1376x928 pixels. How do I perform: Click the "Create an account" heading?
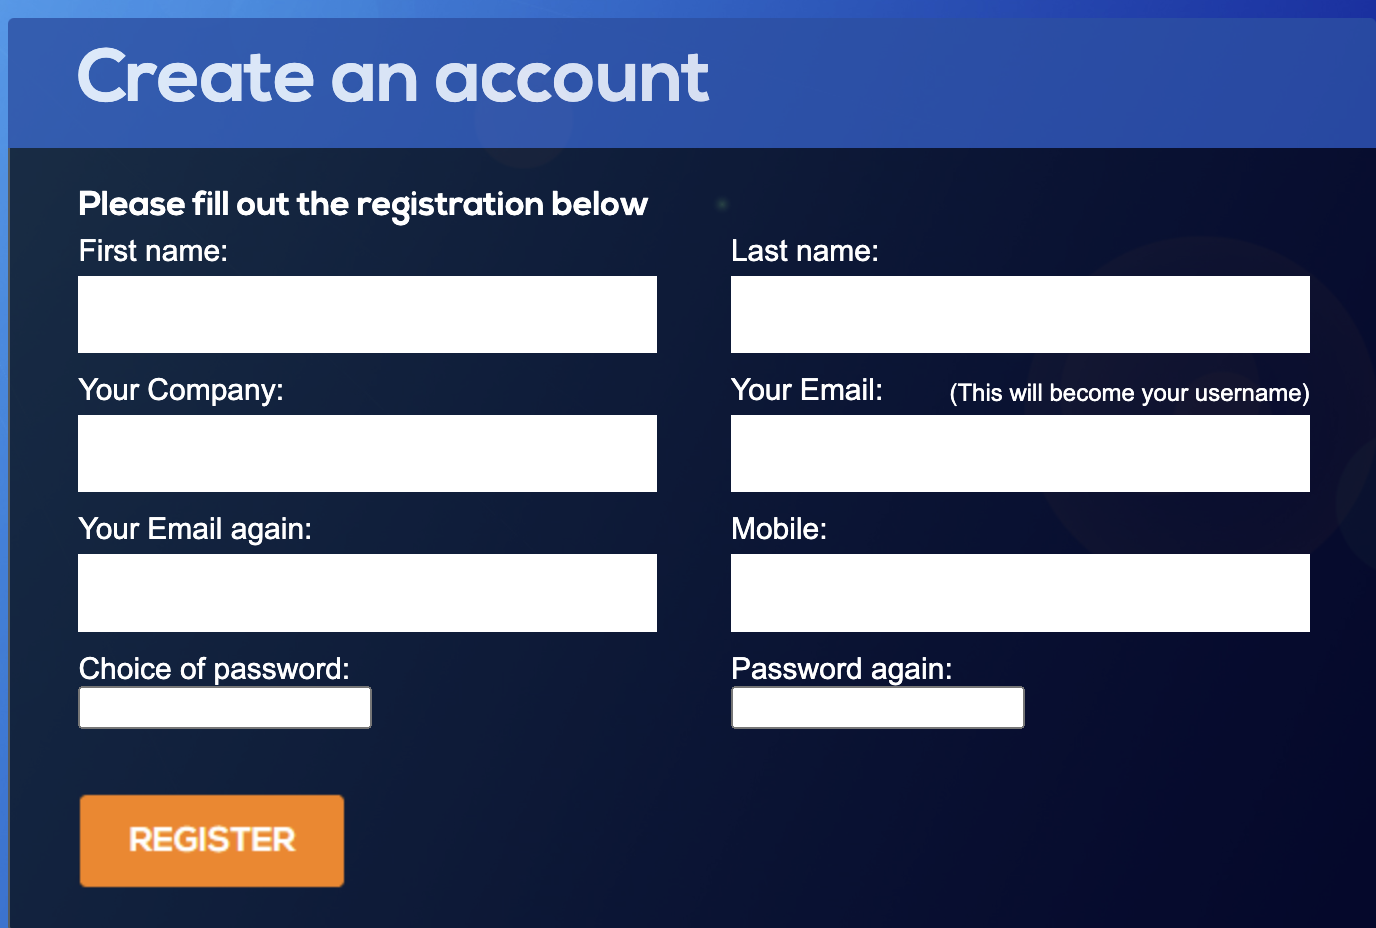coord(393,78)
